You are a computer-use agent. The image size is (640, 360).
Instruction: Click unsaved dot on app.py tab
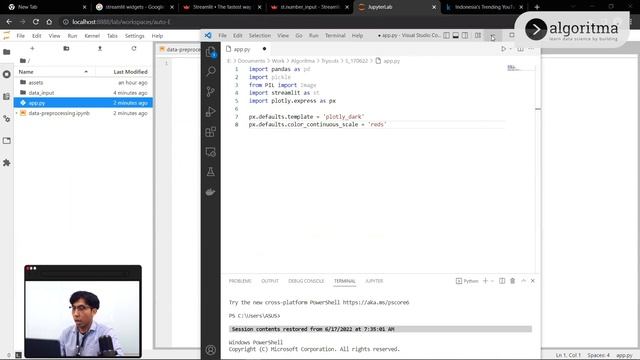click(264, 49)
